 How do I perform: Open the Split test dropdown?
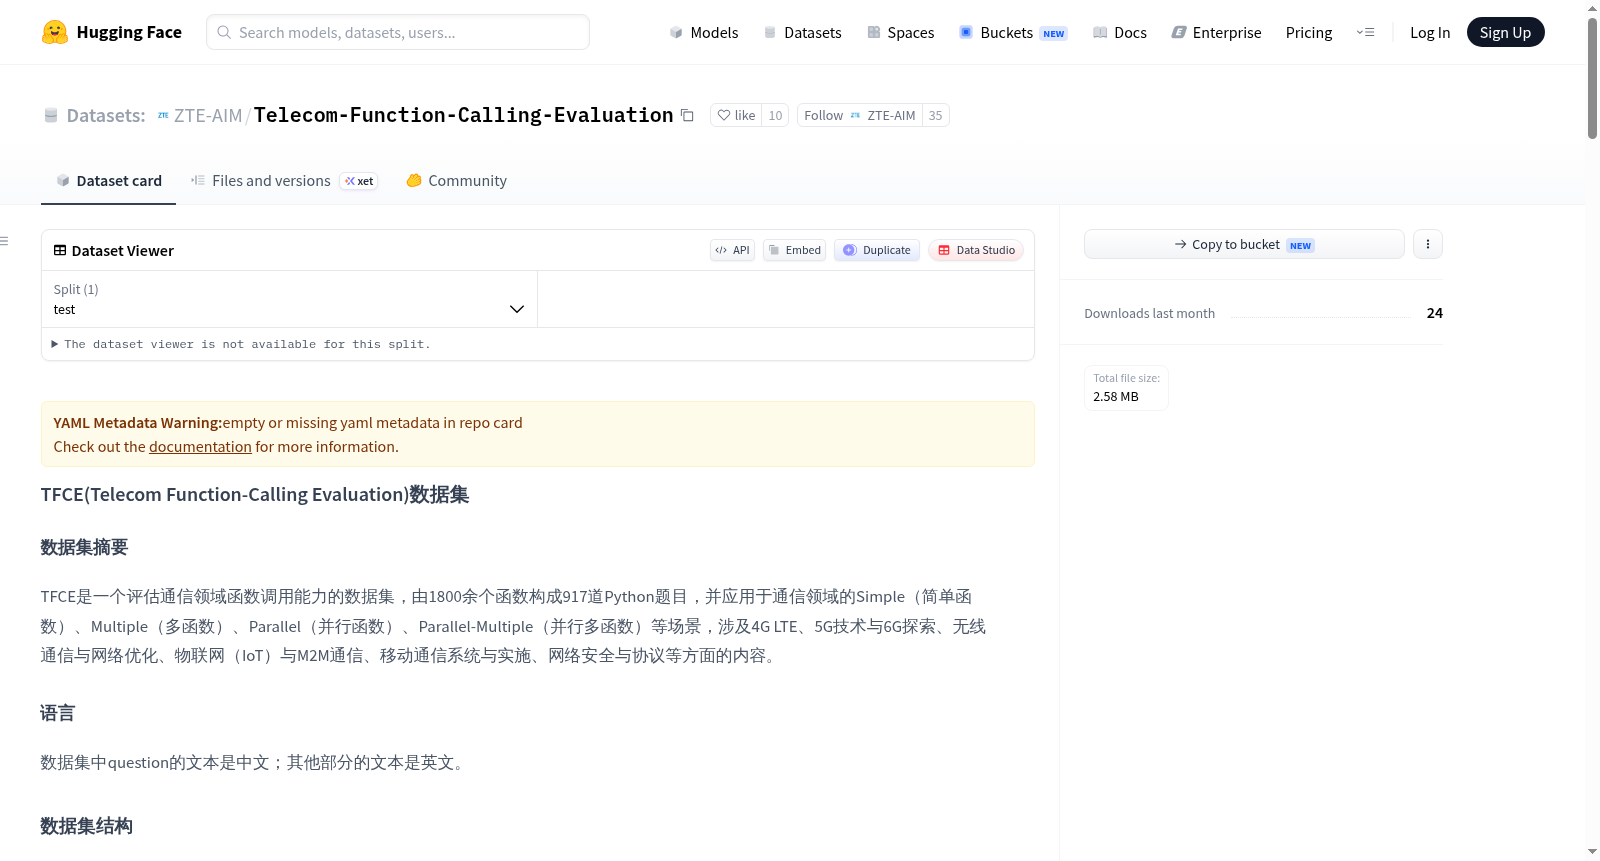coord(289,299)
